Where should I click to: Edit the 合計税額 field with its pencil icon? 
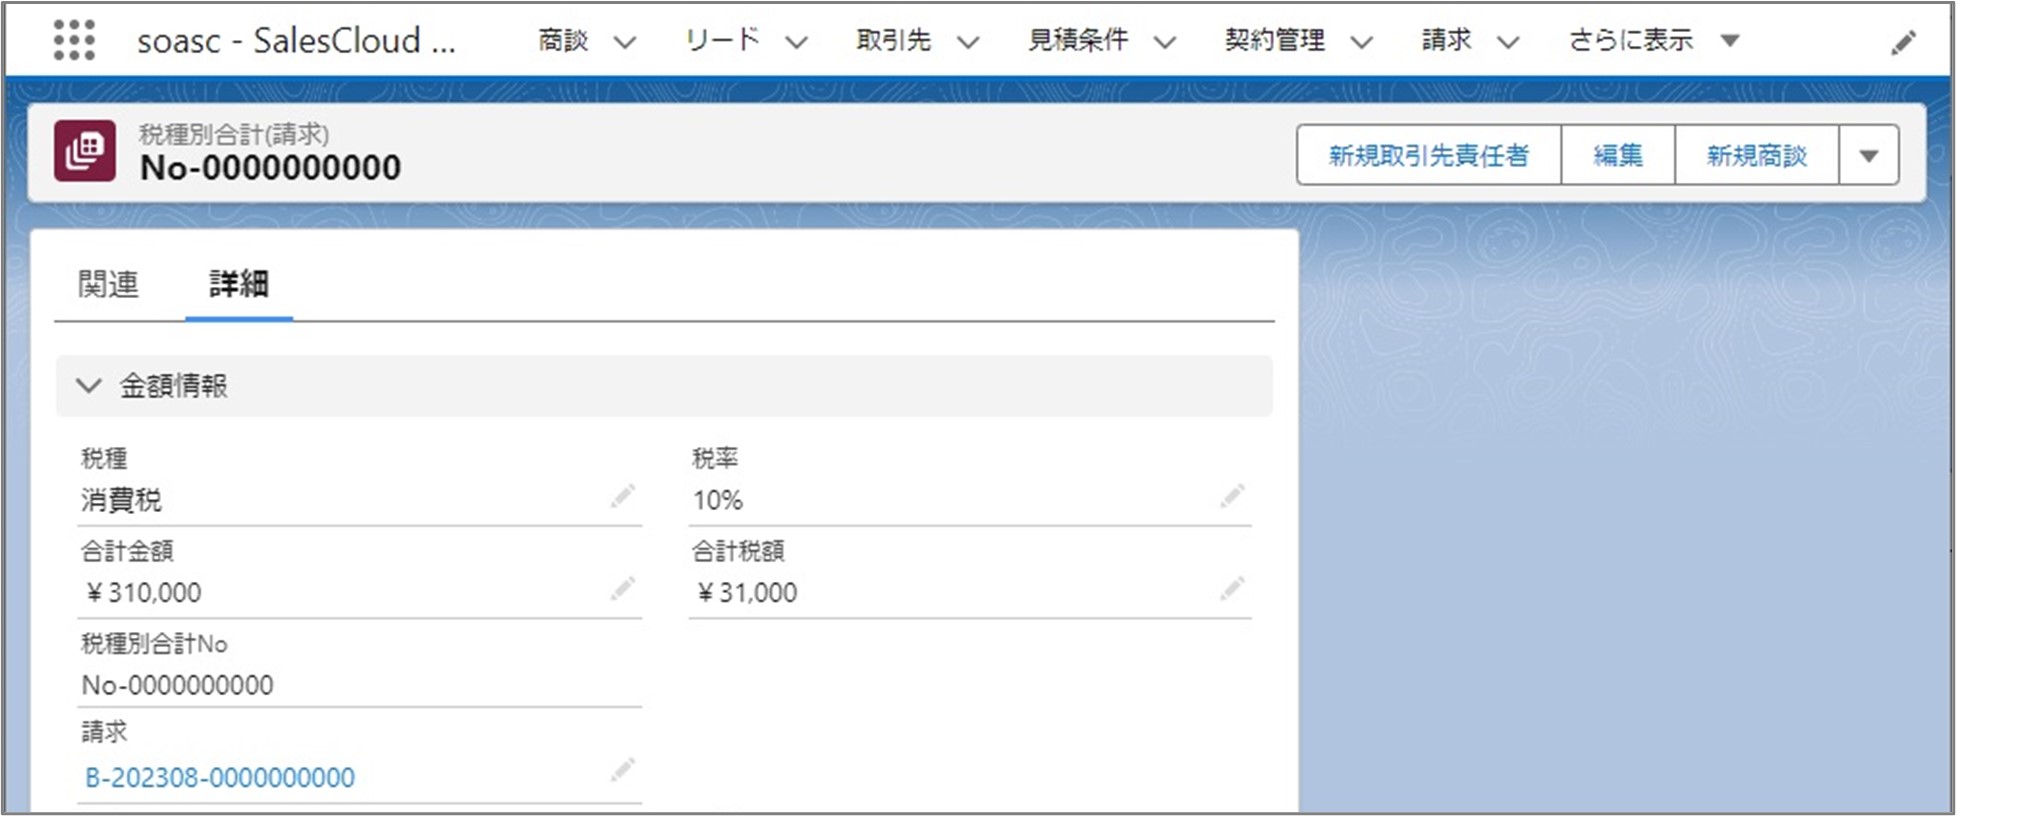(x=1232, y=588)
